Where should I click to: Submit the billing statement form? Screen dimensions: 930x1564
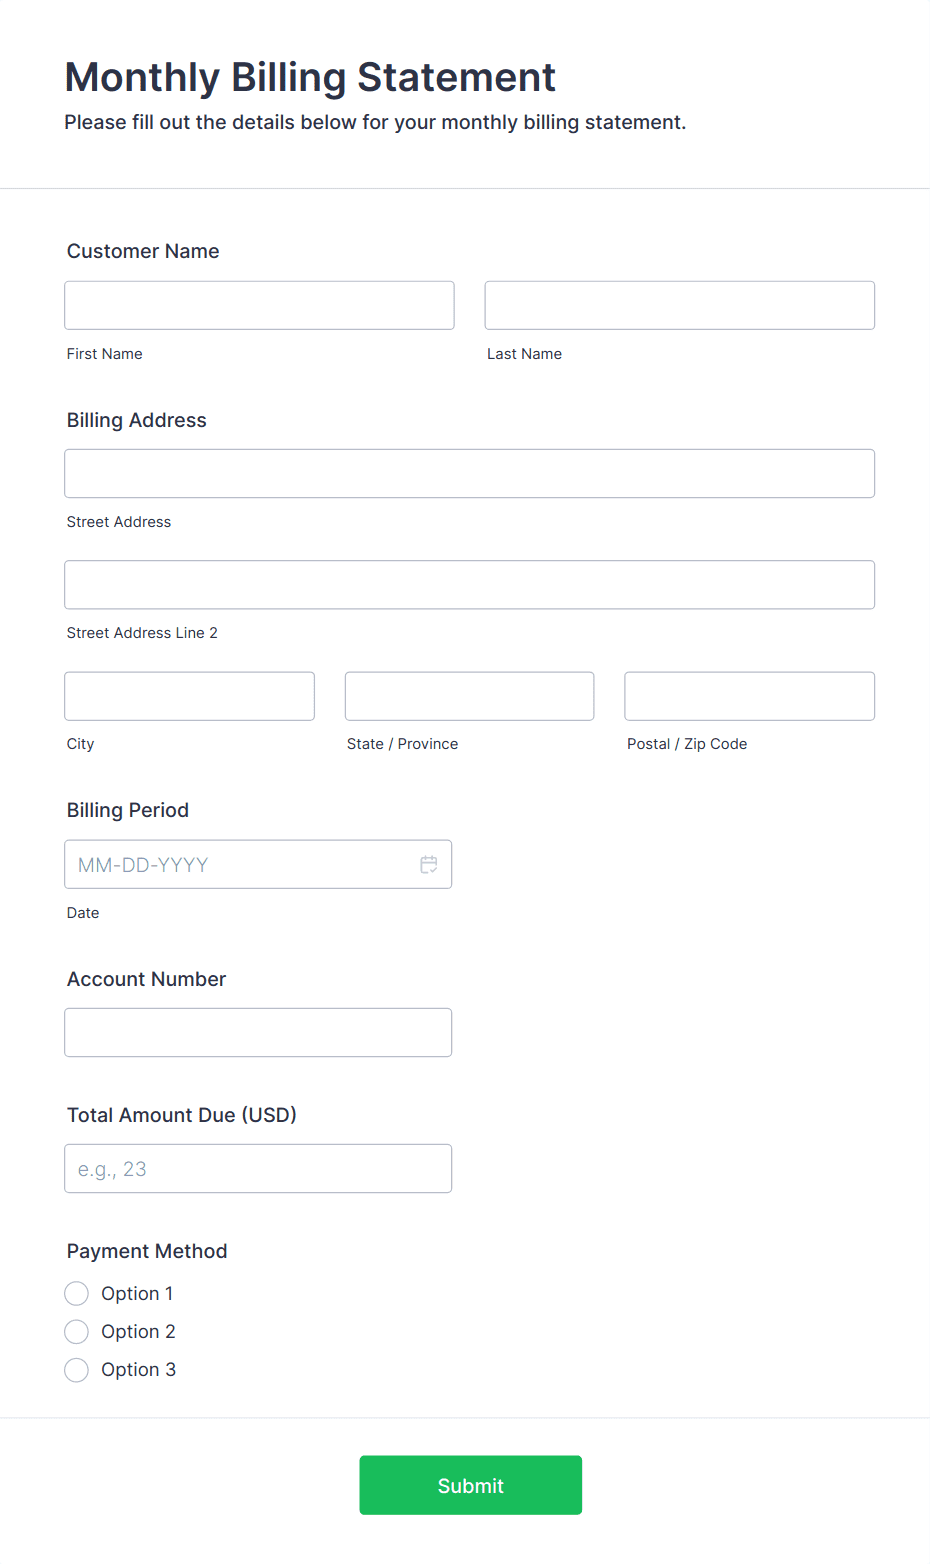470,1485
